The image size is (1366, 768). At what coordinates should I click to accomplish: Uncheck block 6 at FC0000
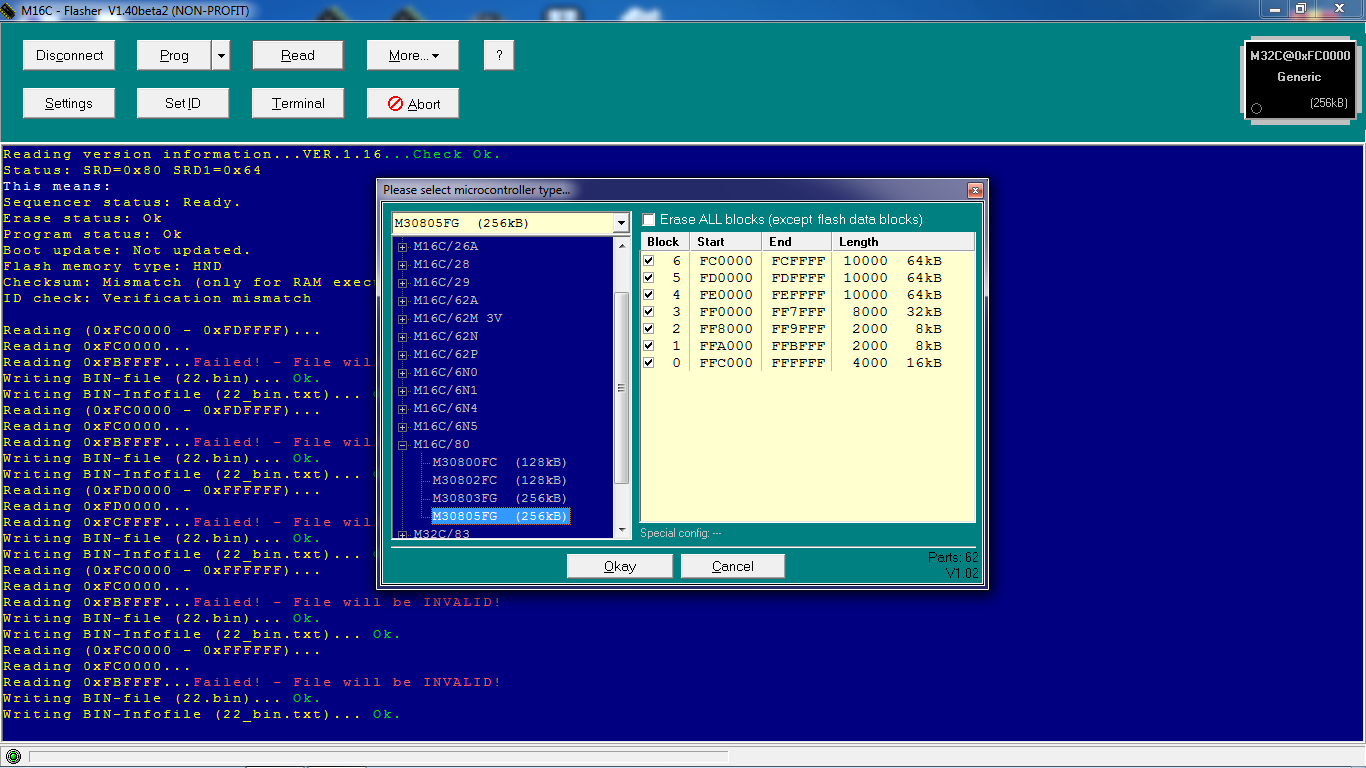[649, 261]
